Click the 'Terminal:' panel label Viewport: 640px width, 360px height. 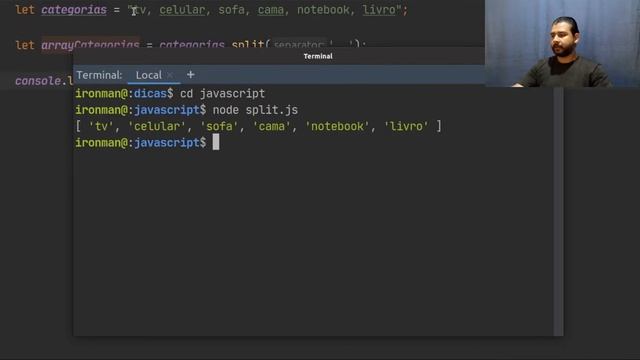(x=99, y=75)
